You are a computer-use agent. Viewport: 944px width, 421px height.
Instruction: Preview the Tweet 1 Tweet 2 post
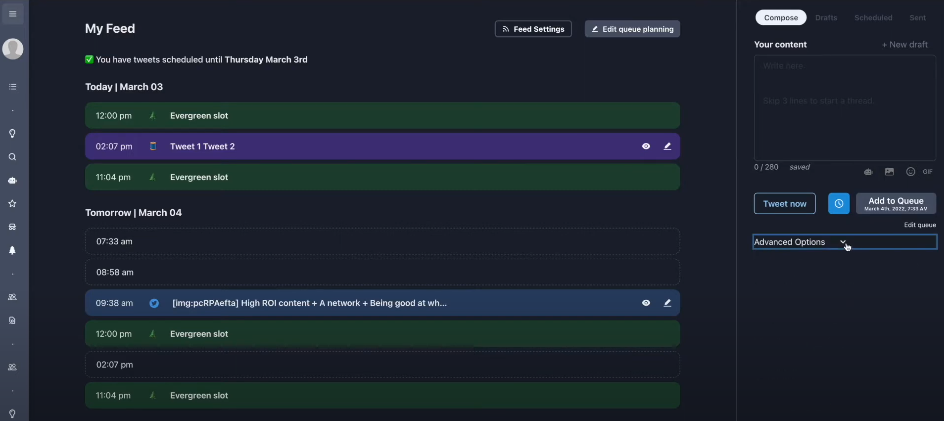click(x=646, y=146)
